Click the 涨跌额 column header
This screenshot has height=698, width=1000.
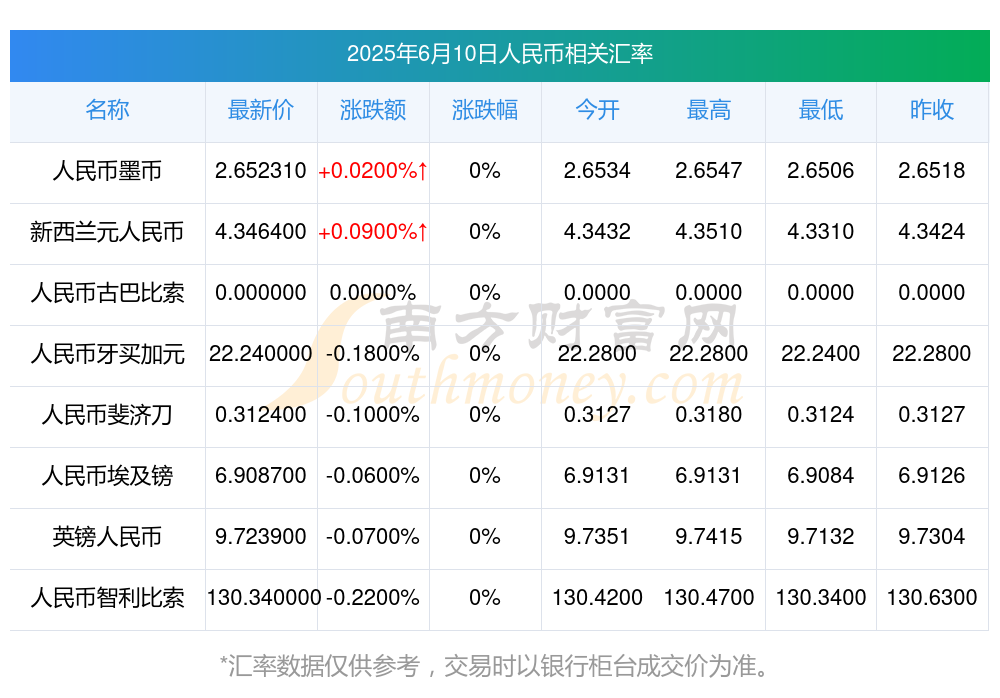coord(373,110)
